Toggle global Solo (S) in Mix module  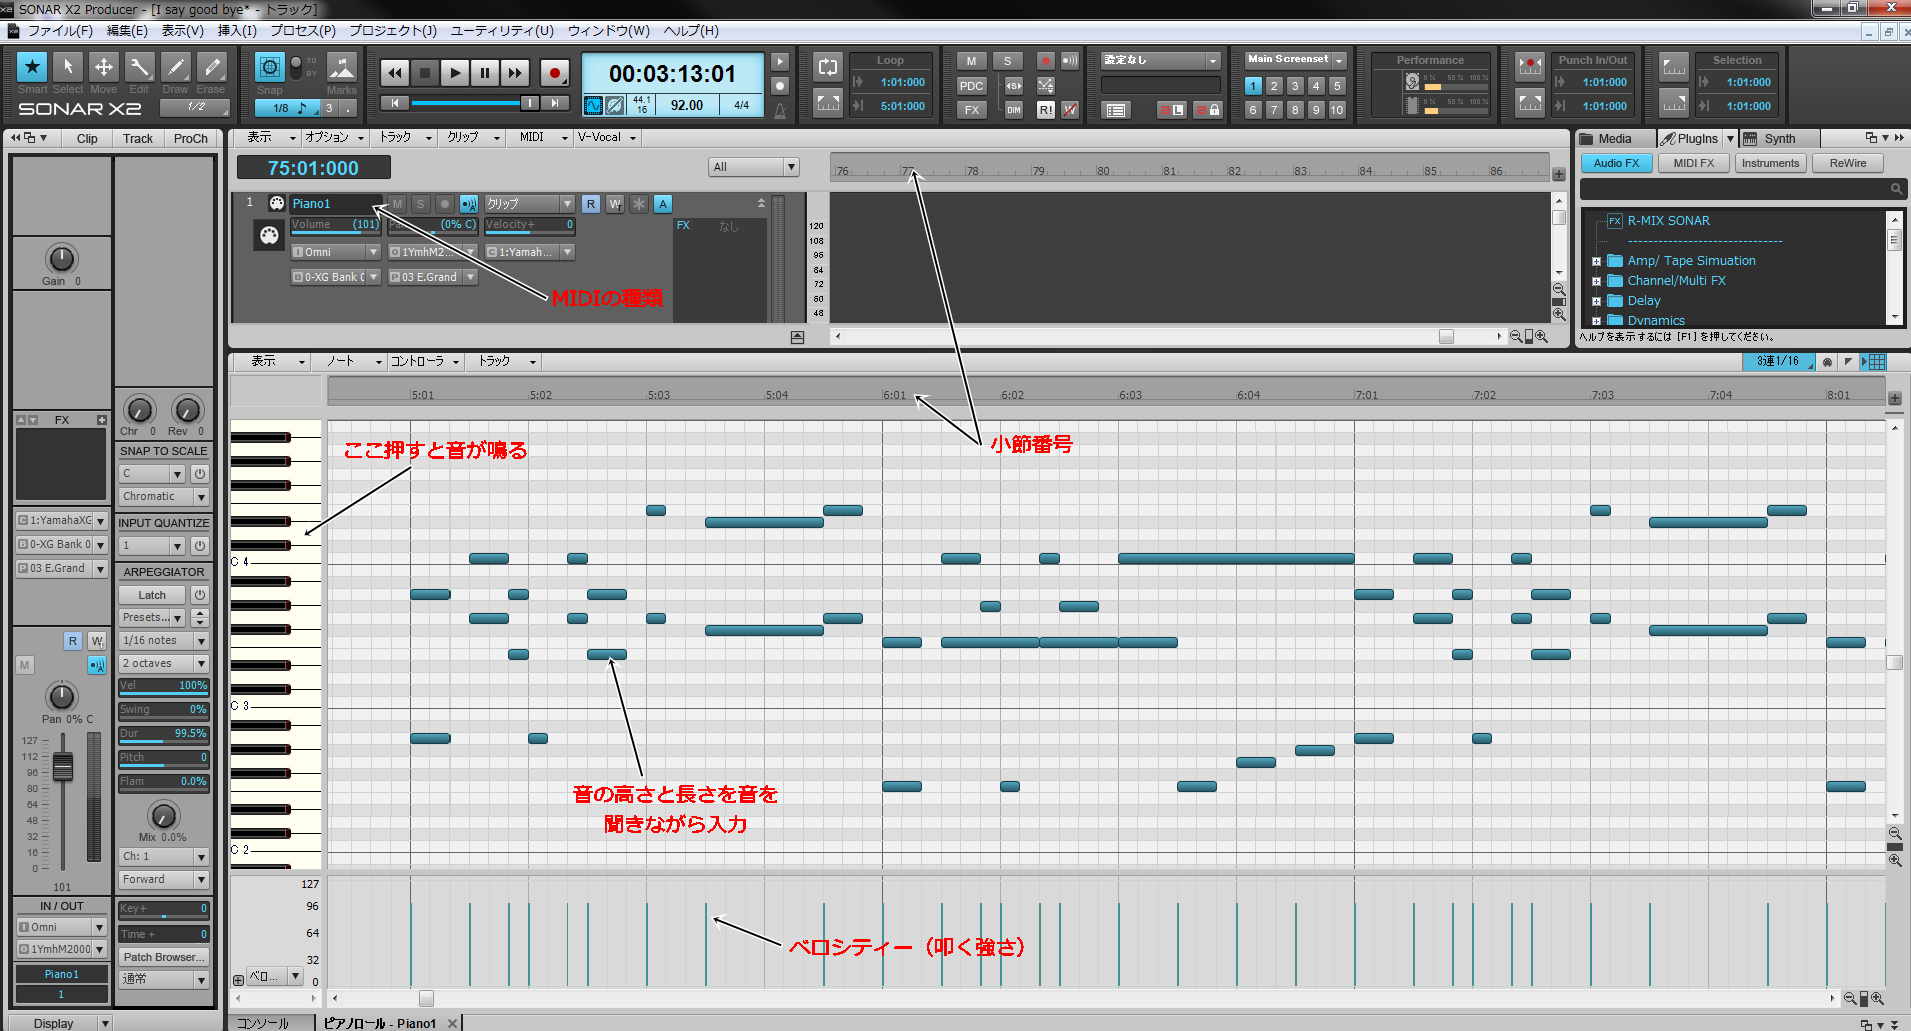pyautogui.click(x=1008, y=61)
